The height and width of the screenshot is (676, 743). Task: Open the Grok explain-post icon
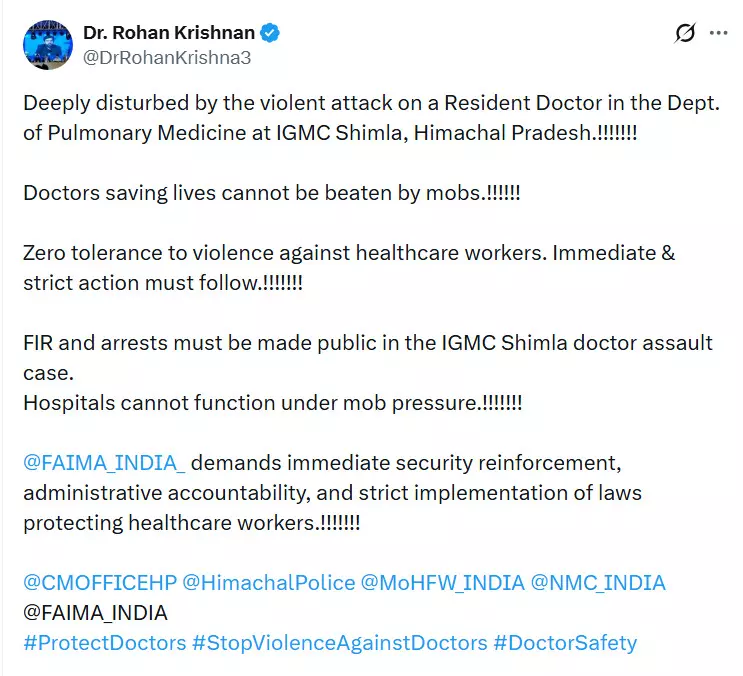685,34
